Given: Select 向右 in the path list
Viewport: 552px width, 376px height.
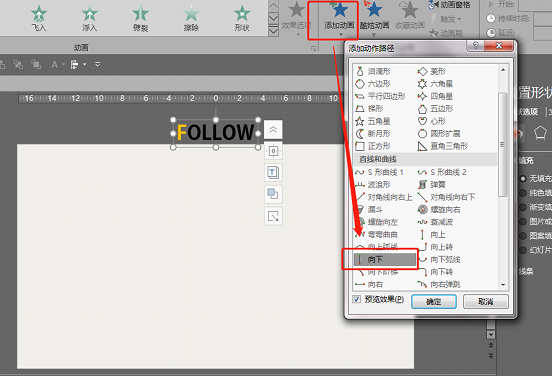Looking at the screenshot, I should coord(369,284).
